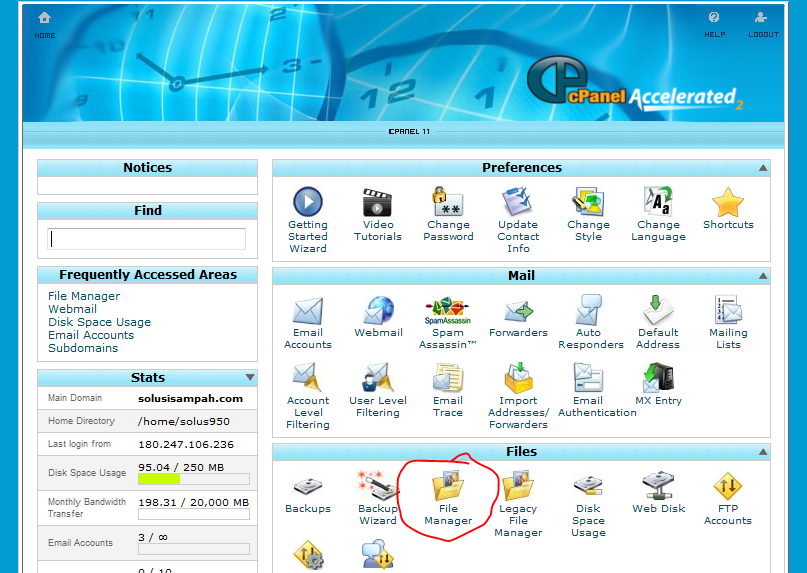This screenshot has height=573, width=807.
Task: Click the Notices panel header
Action: pos(147,168)
